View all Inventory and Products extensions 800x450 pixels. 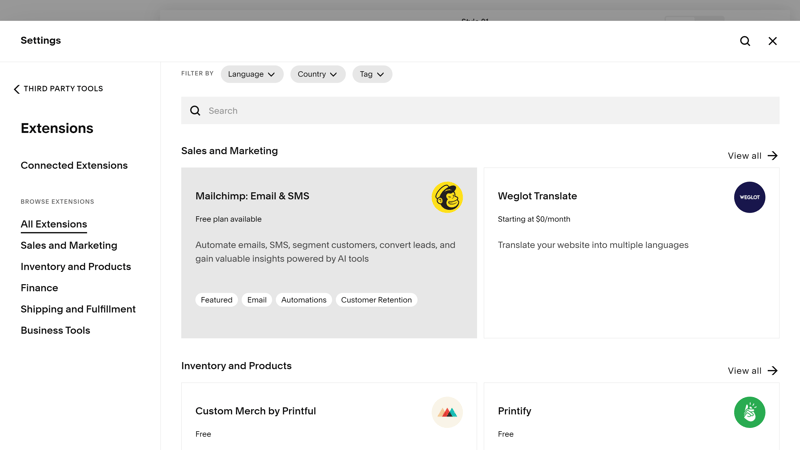click(x=753, y=371)
